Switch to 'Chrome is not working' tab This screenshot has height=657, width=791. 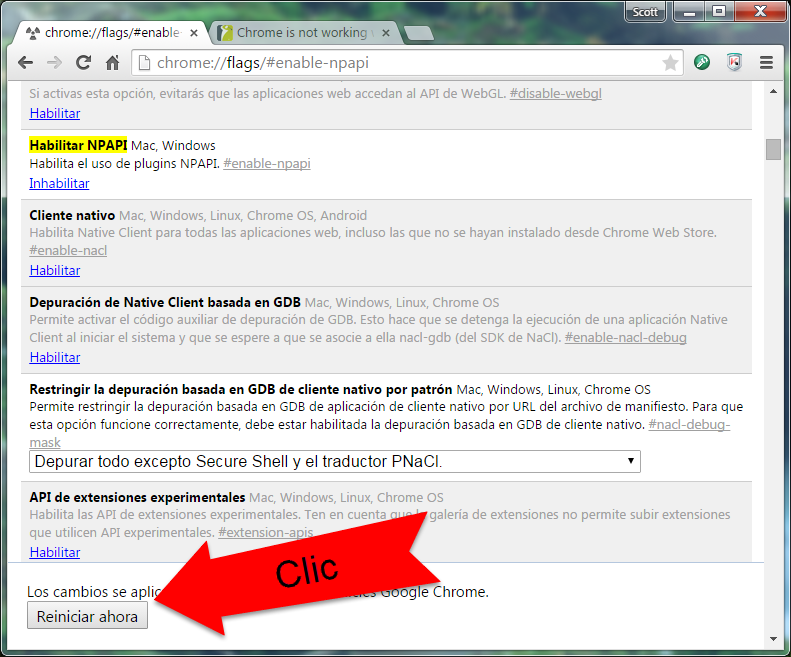pyautogui.click(x=300, y=33)
